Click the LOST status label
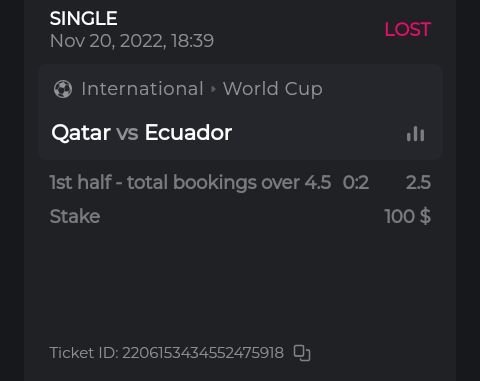Image resolution: width=480 pixels, height=381 pixels. point(408,29)
